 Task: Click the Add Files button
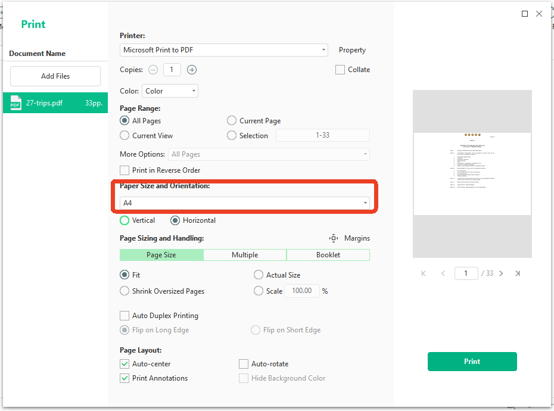click(55, 76)
